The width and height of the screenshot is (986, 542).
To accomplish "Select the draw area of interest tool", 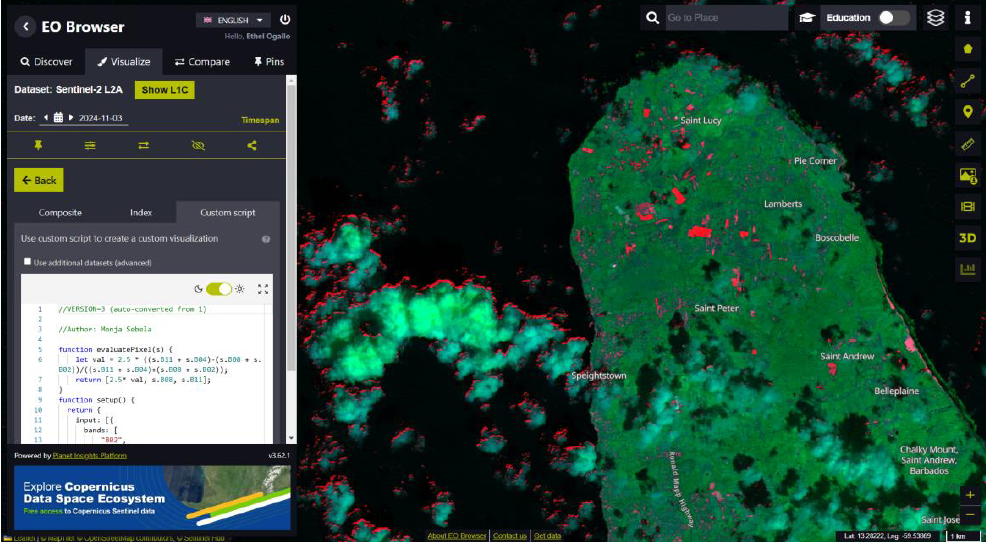I will pos(967,48).
